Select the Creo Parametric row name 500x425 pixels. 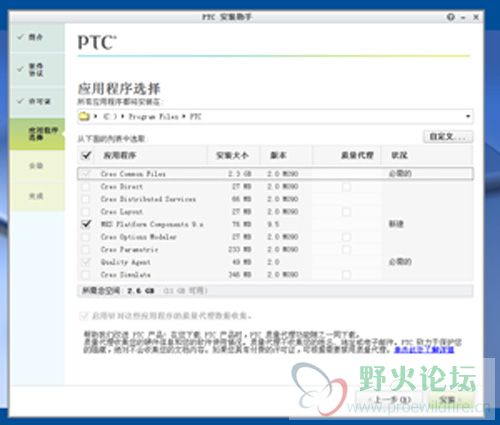click(x=129, y=249)
